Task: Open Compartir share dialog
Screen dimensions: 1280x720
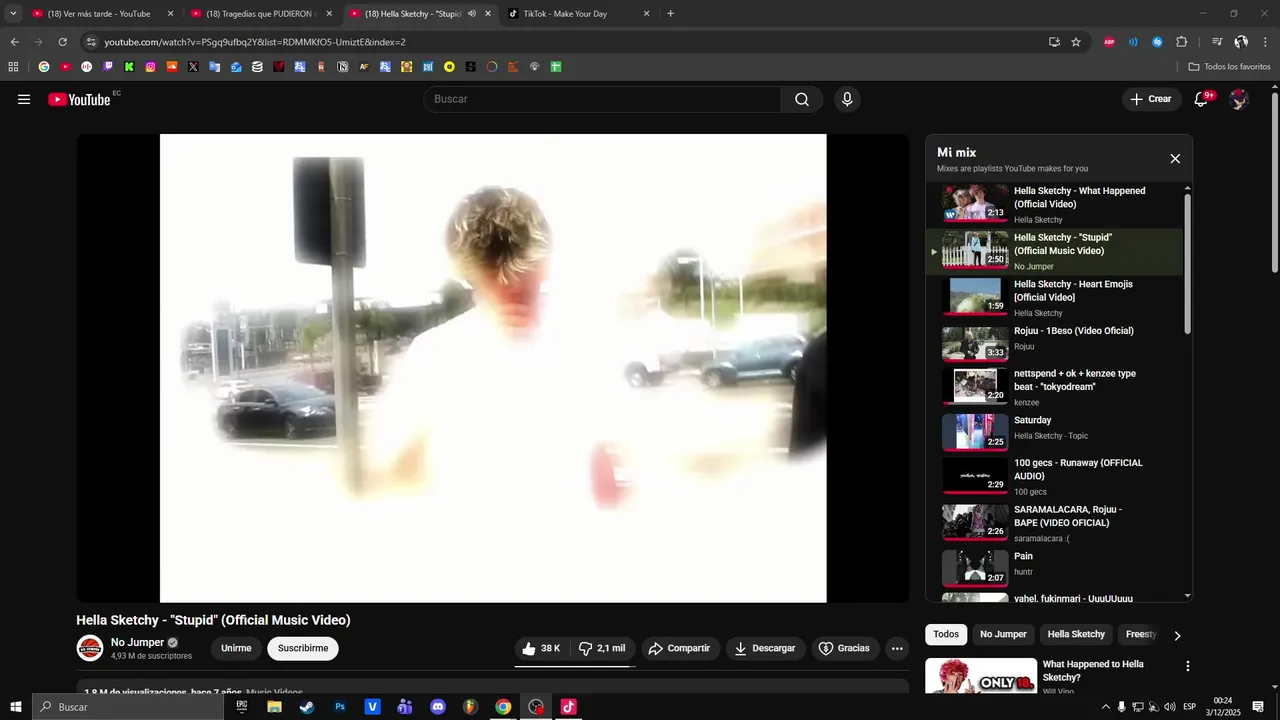Action: (x=679, y=648)
